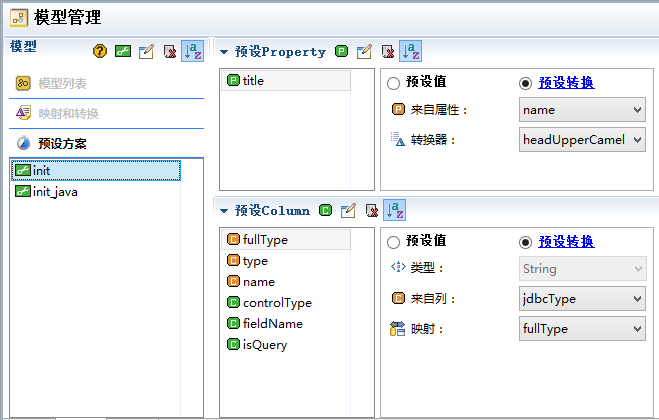Collapse the 预设Property section

[224, 52]
